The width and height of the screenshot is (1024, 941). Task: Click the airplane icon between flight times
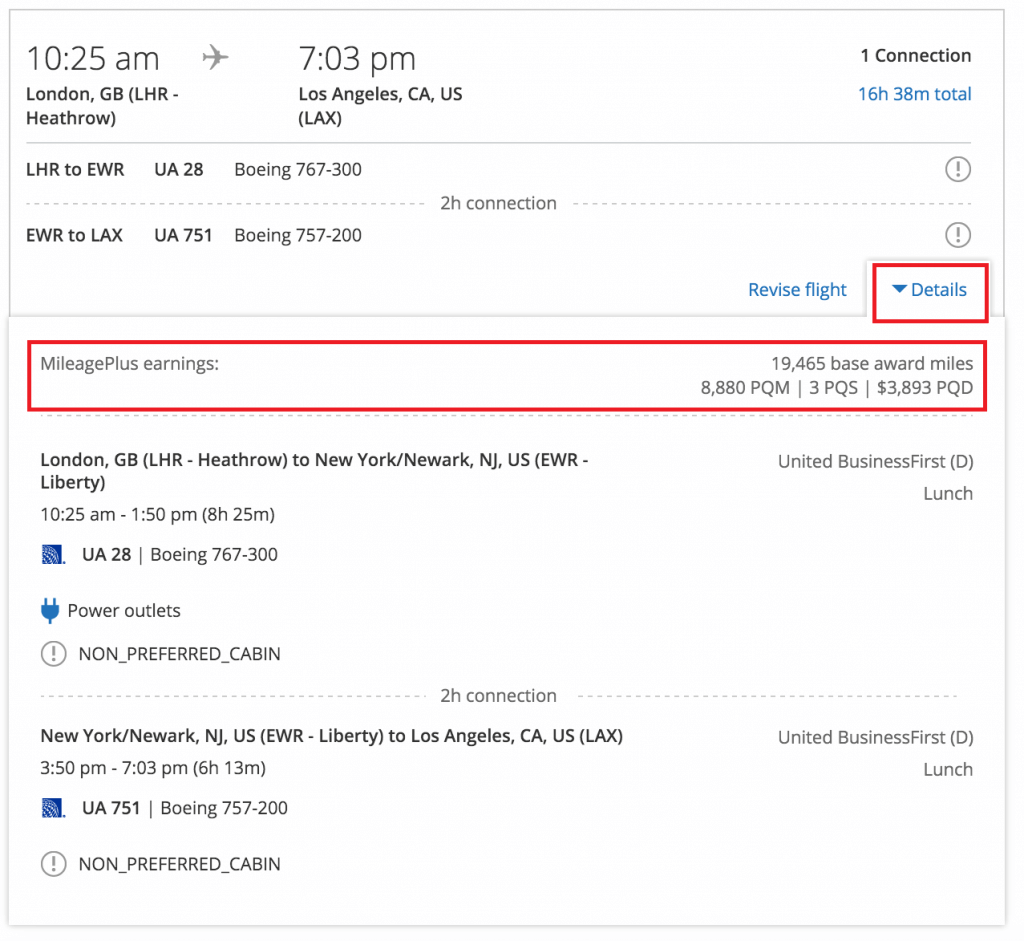pyautogui.click(x=215, y=57)
